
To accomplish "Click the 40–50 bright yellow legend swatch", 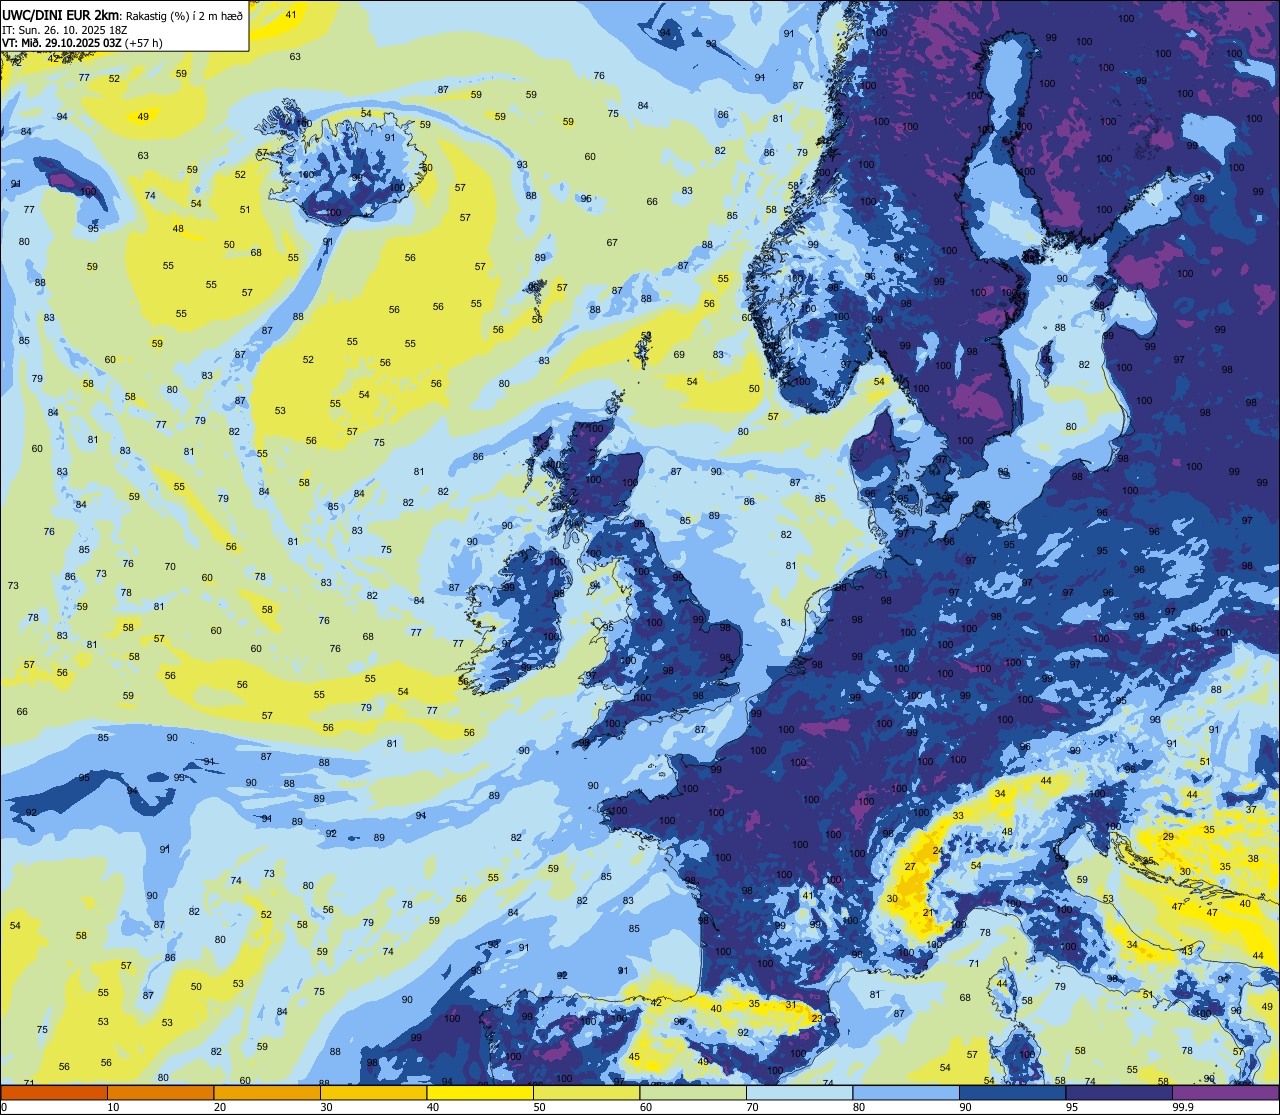I will click(x=480, y=1093).
